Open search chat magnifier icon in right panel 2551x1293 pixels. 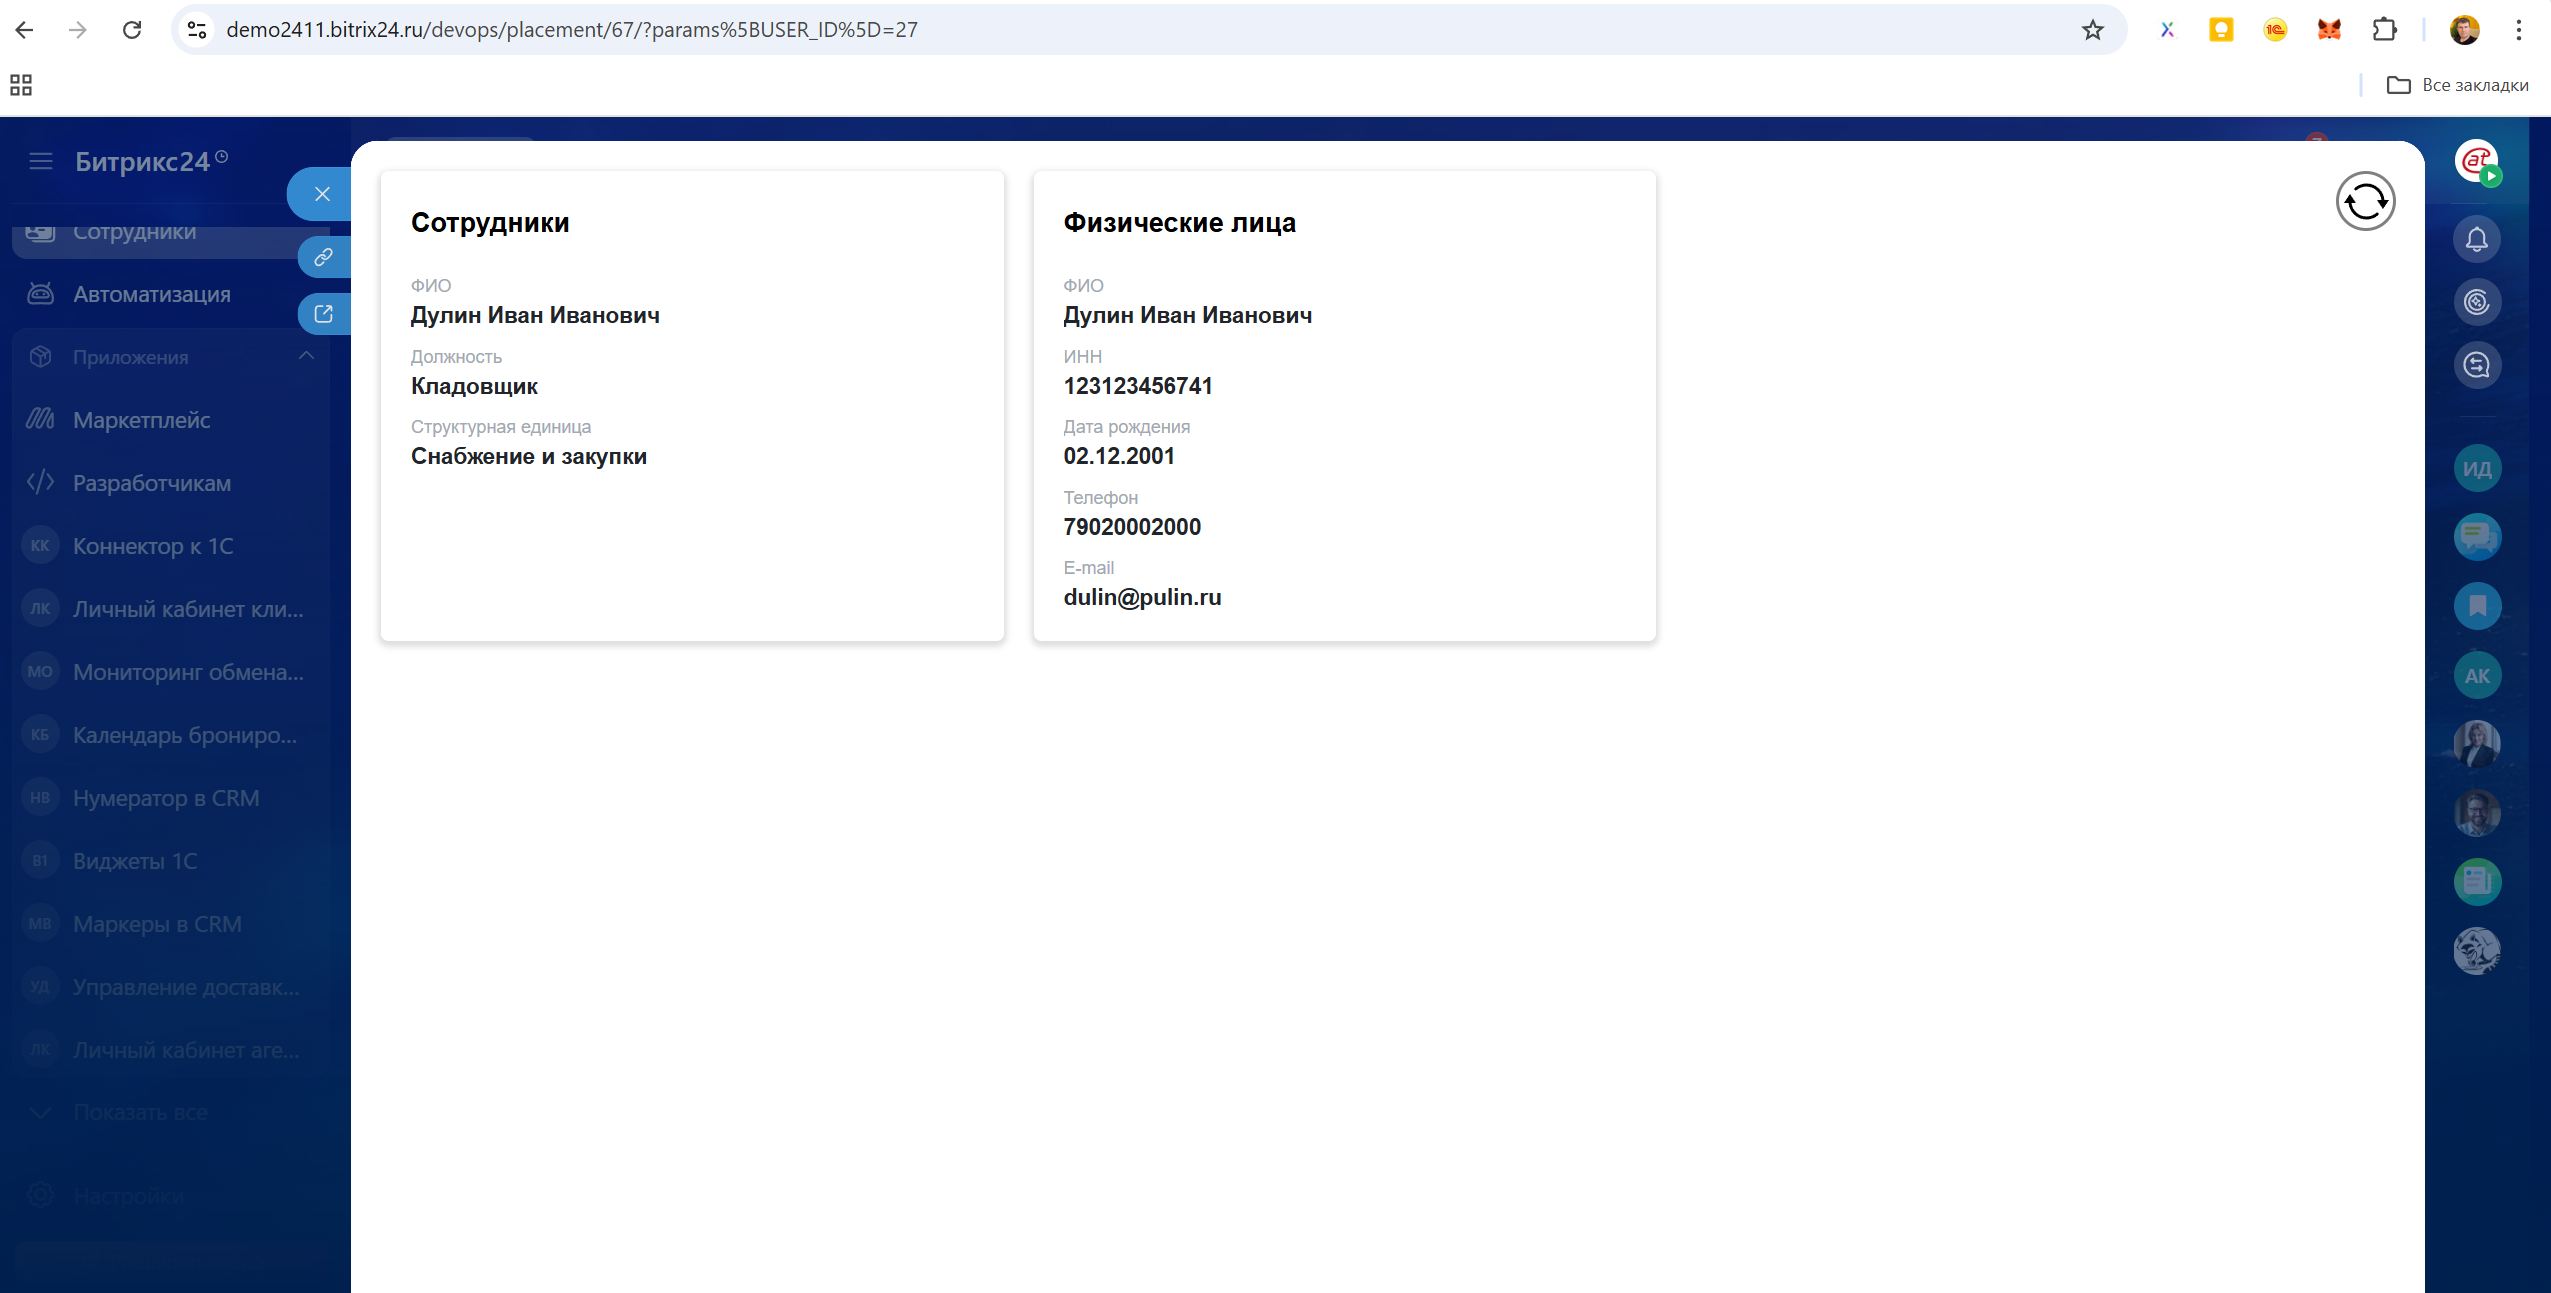(2476, 365)
